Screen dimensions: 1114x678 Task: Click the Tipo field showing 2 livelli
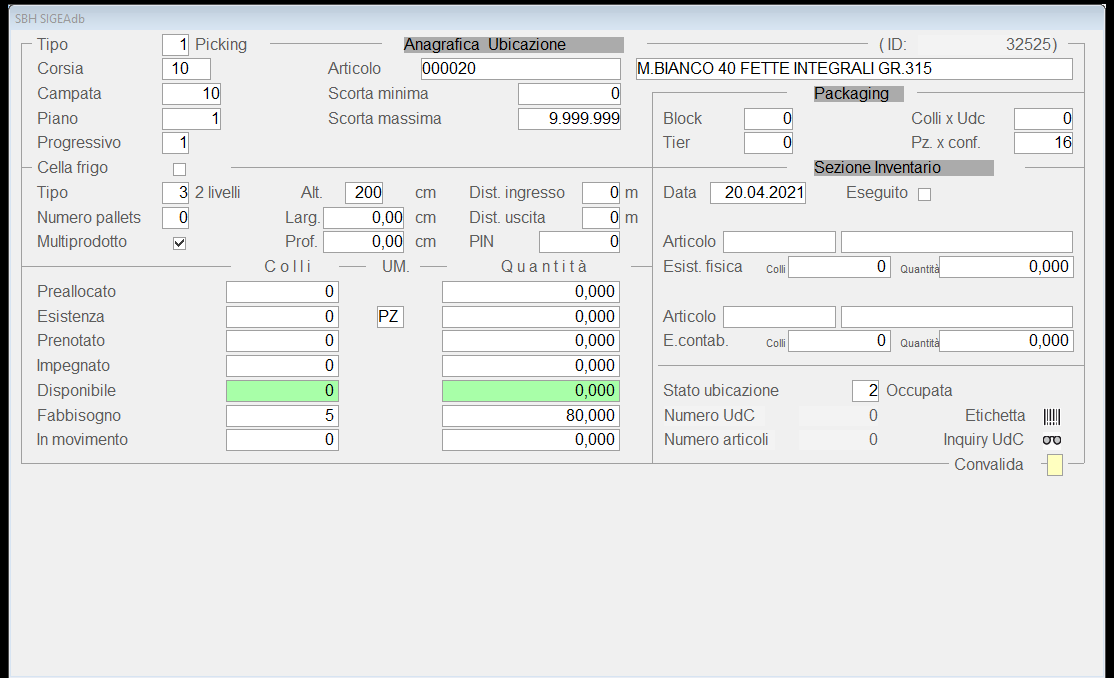[x=175, y=193]
